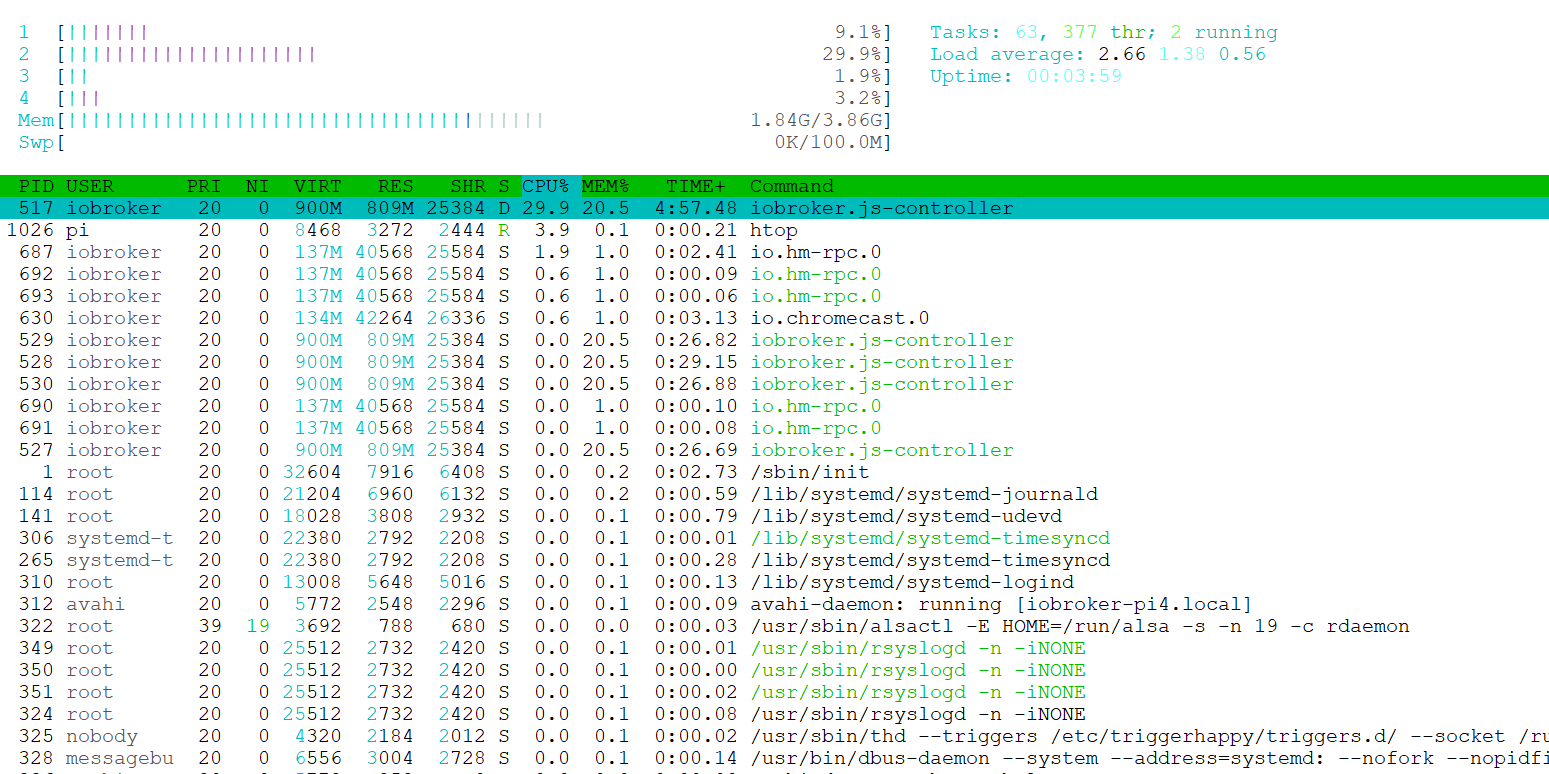Select the systemd-logind process row
Image resolution: width=1549 pixels, height=774 pixels.
(x=774, y=582)
